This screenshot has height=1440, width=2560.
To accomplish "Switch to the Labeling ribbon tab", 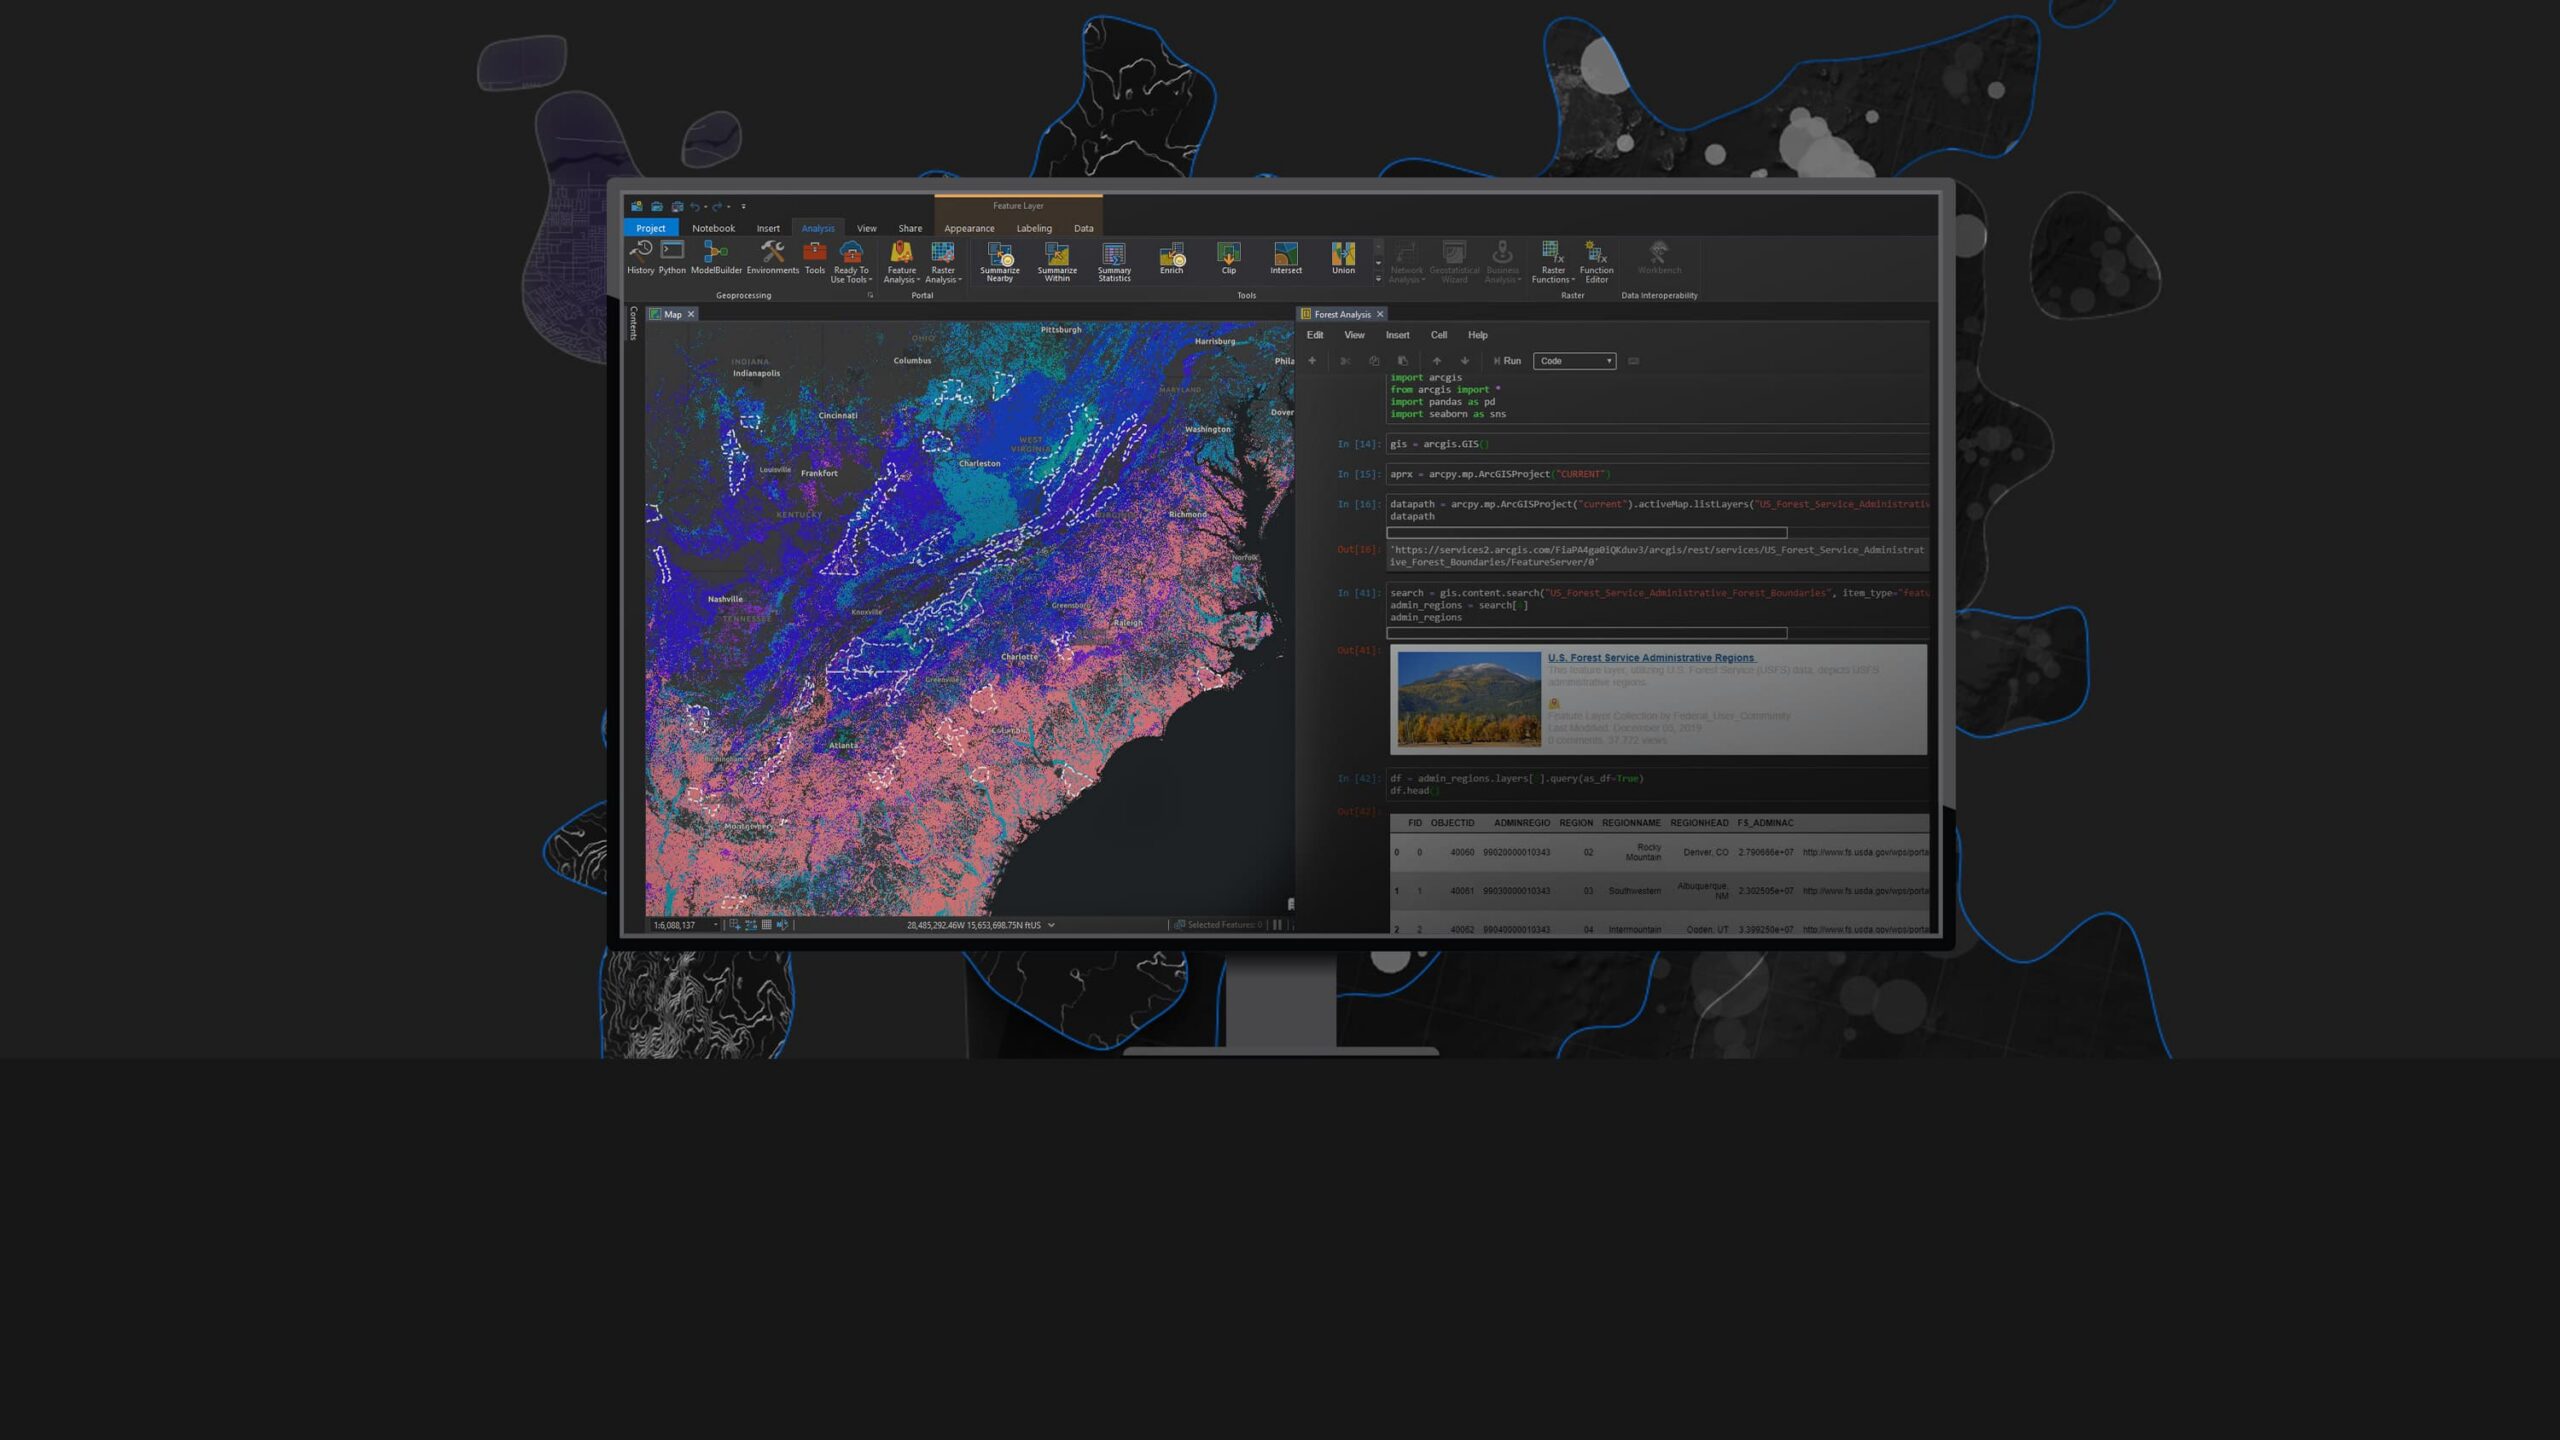I will tap(1034, 228).
